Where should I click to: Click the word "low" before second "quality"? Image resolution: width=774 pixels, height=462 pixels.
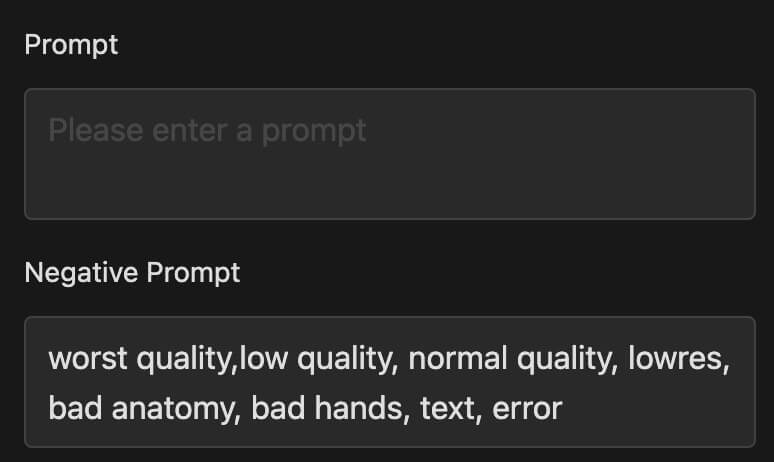click(x=264, y=359)
